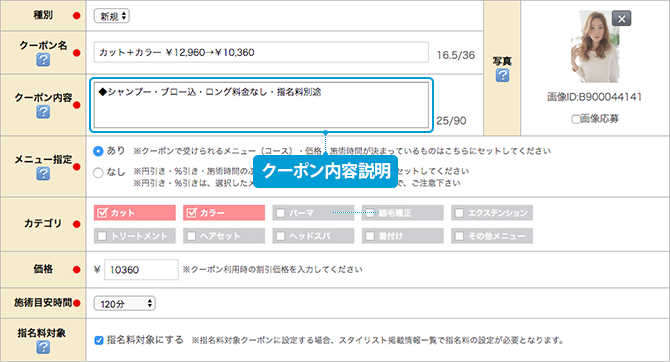Open the help icon under 写真

click(502, 75)
